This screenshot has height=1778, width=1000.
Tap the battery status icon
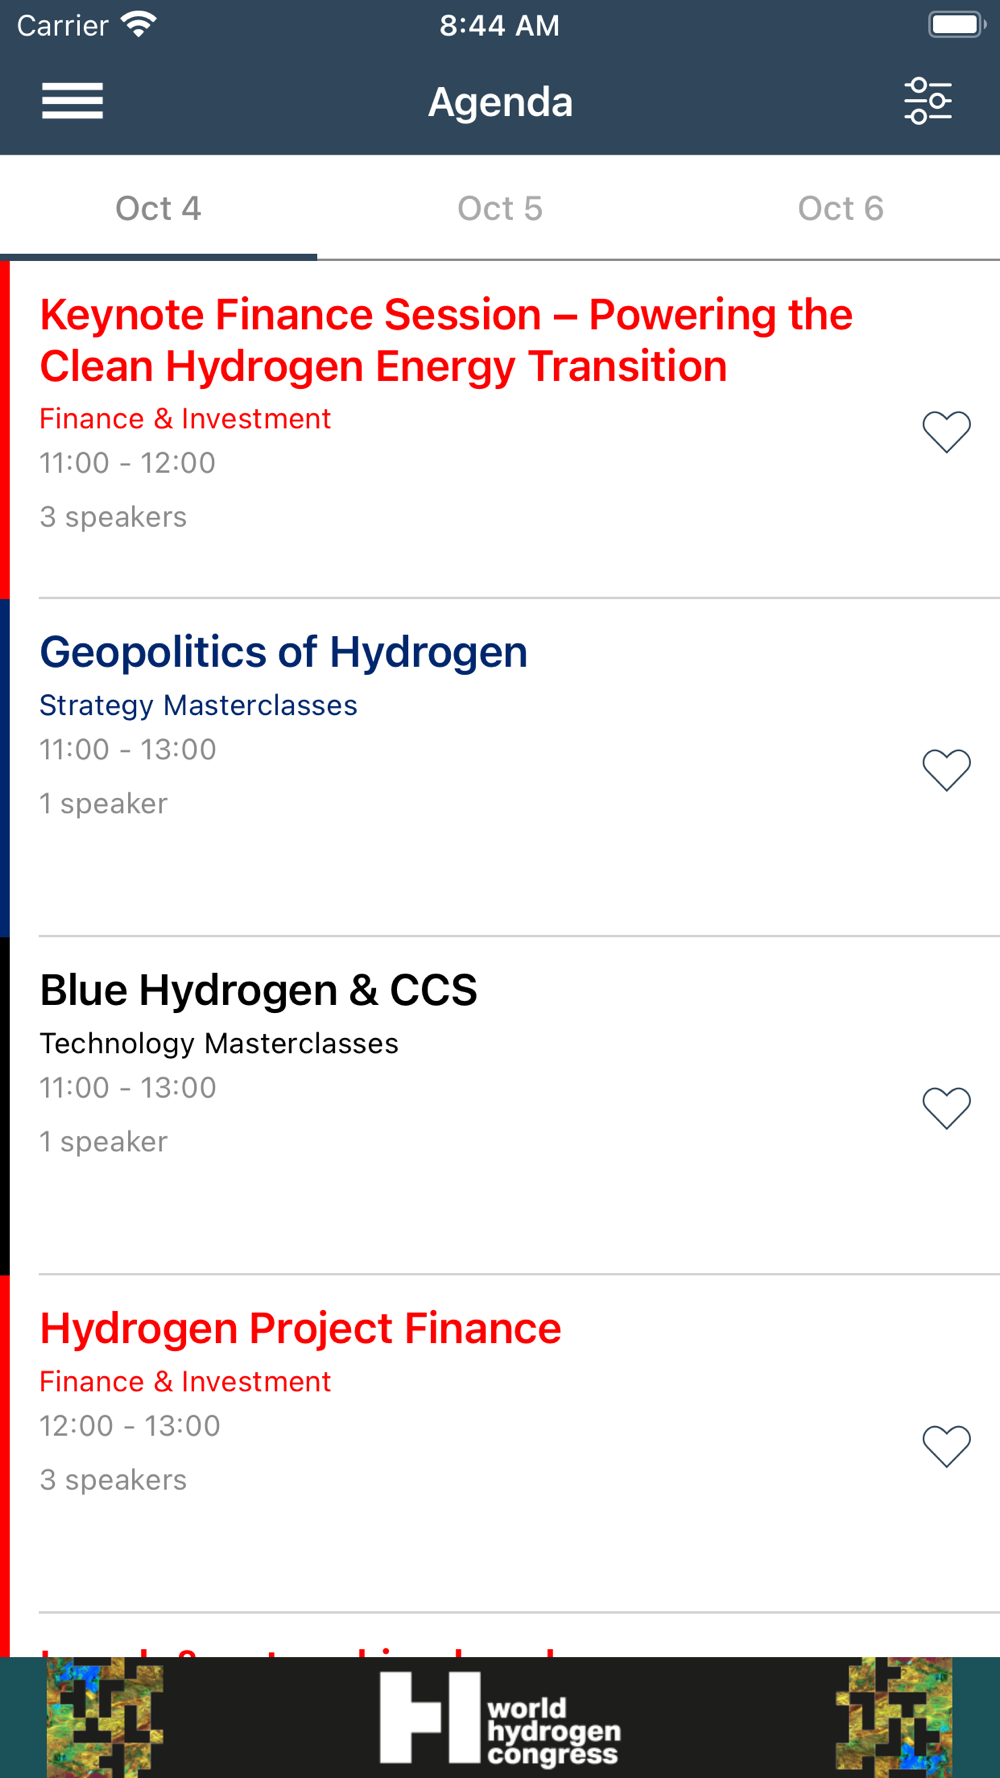tap(956, 24)
